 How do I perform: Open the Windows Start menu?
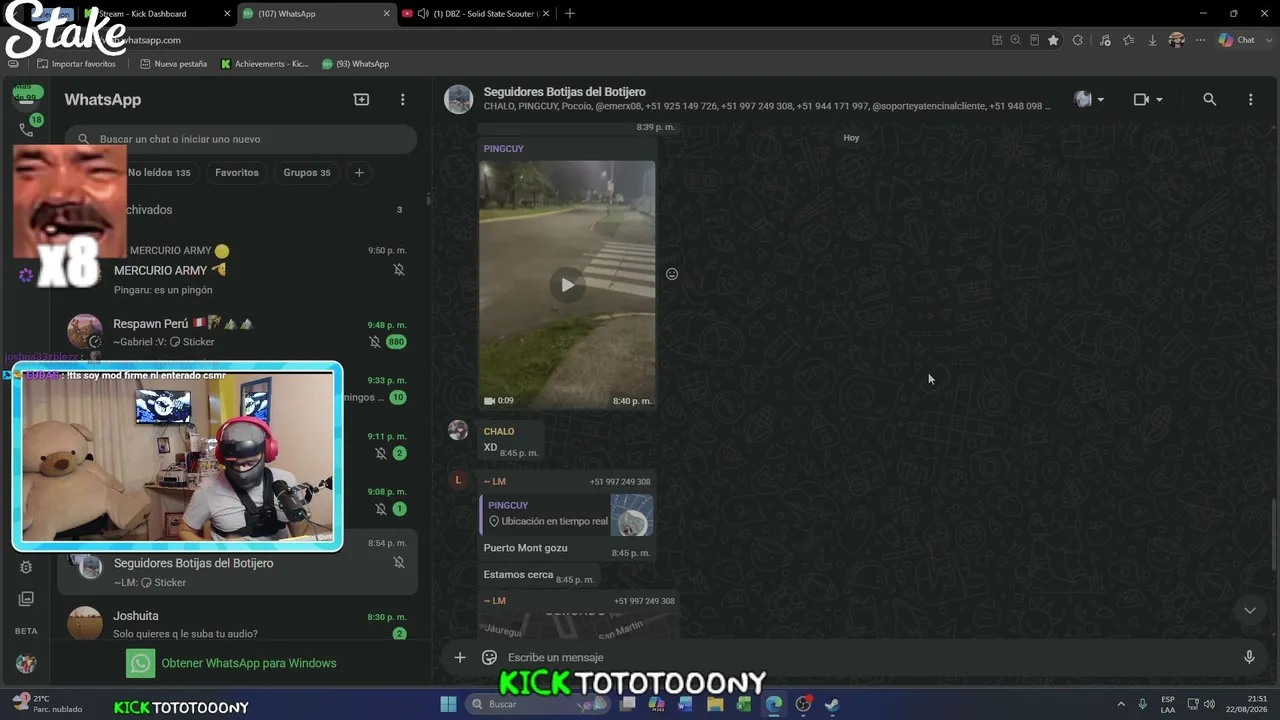pos(448,704)
